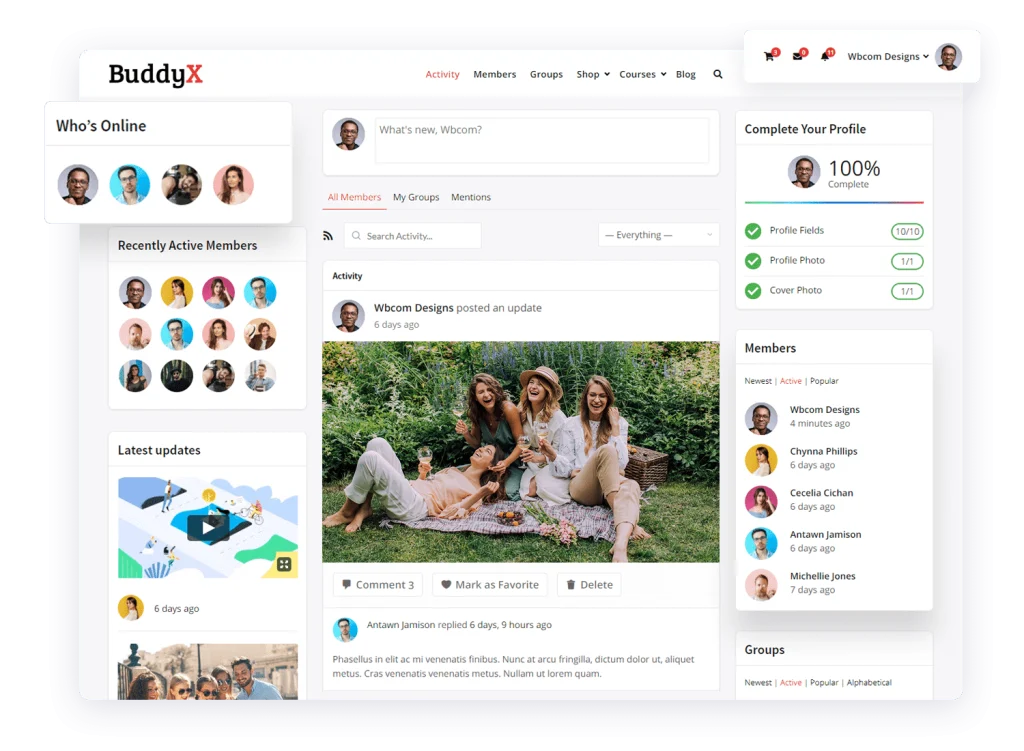Click the Cover Photo green checkmark
Screen dimensions: 1024x751
click(x=753, y=291)
